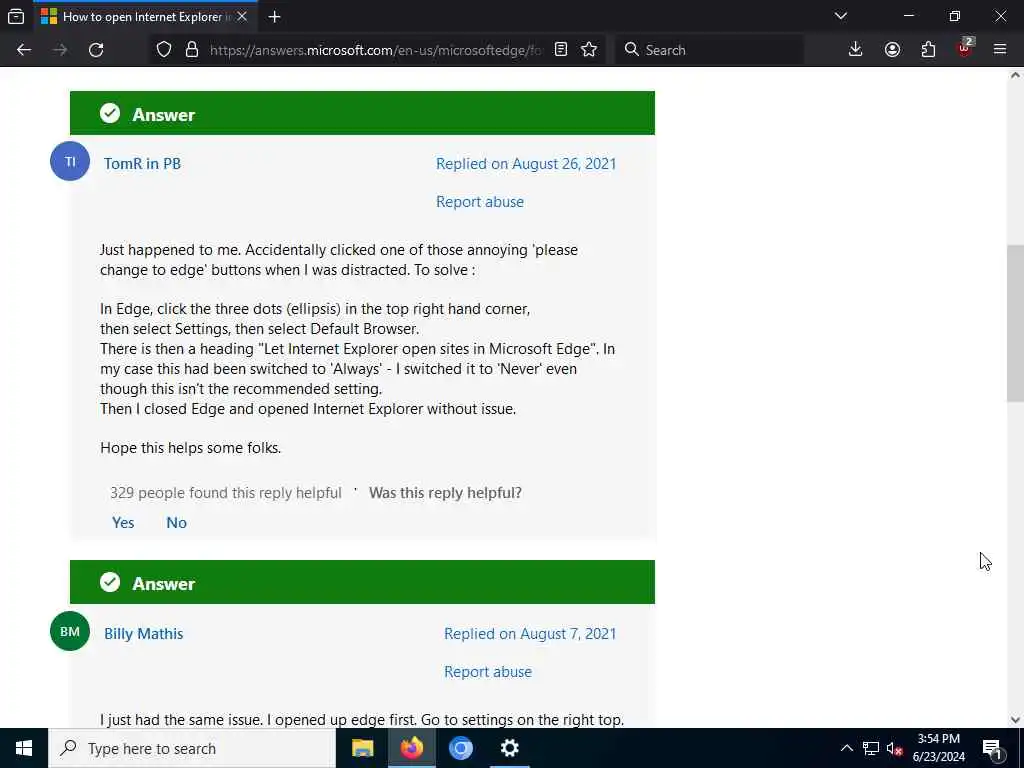
Task: Open the Downloads panel
Action: 856,50
